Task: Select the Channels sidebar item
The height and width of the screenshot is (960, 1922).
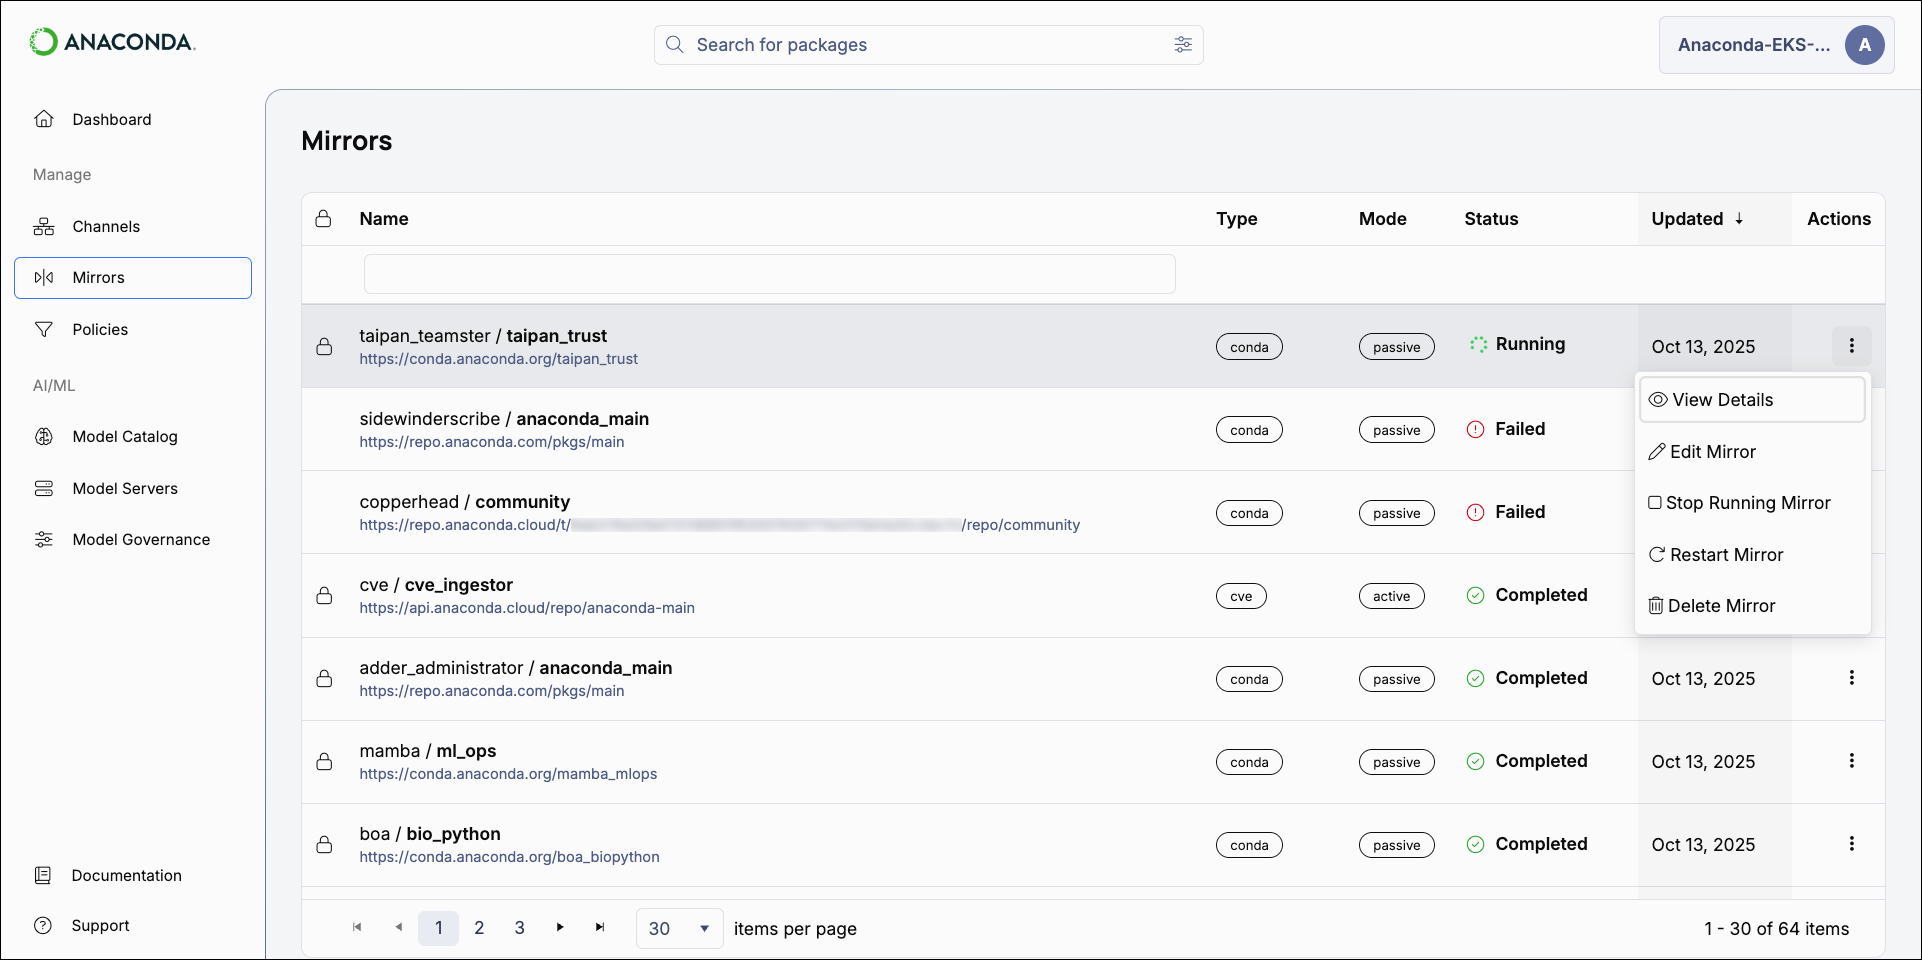Action: tap(44, 226)
